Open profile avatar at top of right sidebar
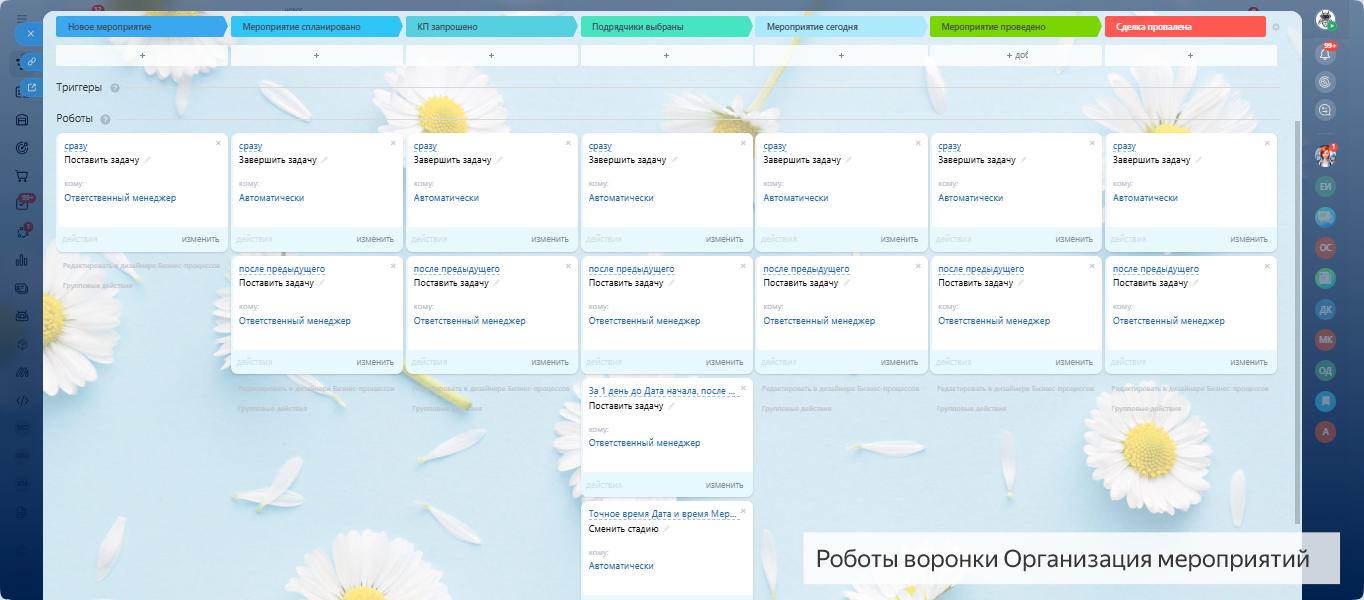Image resolution: width=1364 pixels, height=600 pixels. coord(1326,20)
